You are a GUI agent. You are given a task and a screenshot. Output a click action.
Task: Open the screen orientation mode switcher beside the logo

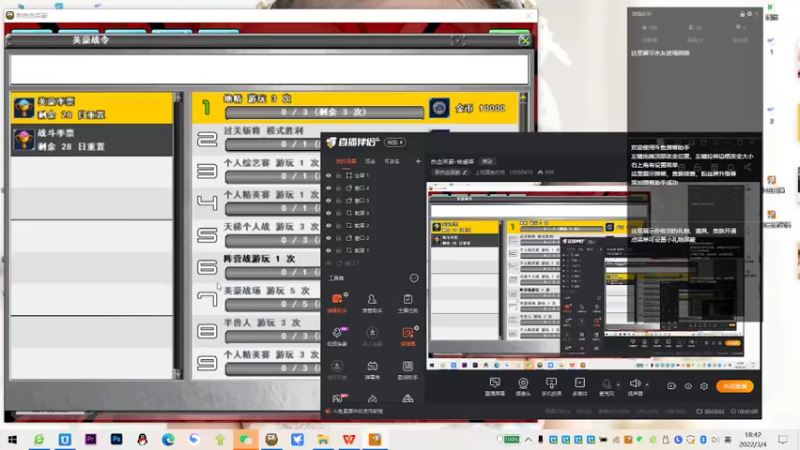[x=395, y=142]
